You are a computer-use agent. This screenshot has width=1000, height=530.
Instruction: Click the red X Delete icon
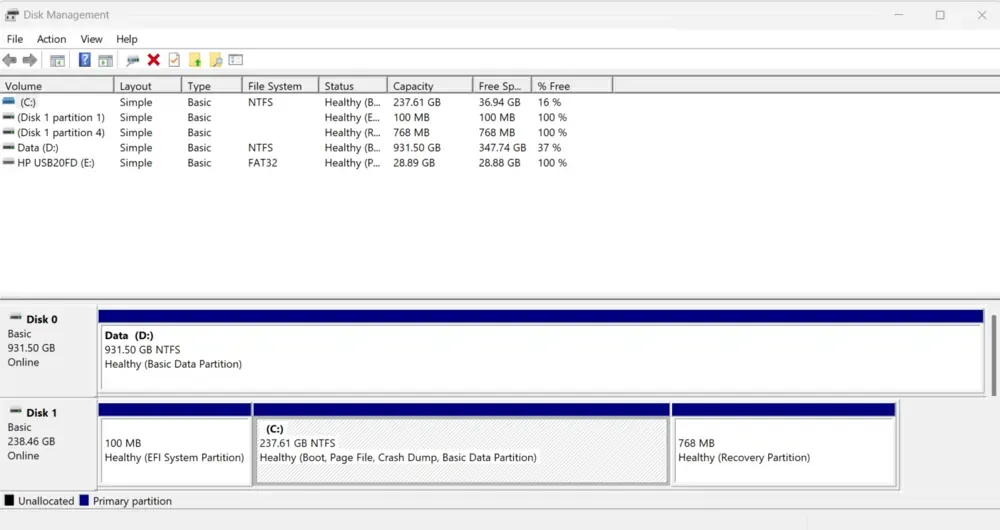[153, 60]
